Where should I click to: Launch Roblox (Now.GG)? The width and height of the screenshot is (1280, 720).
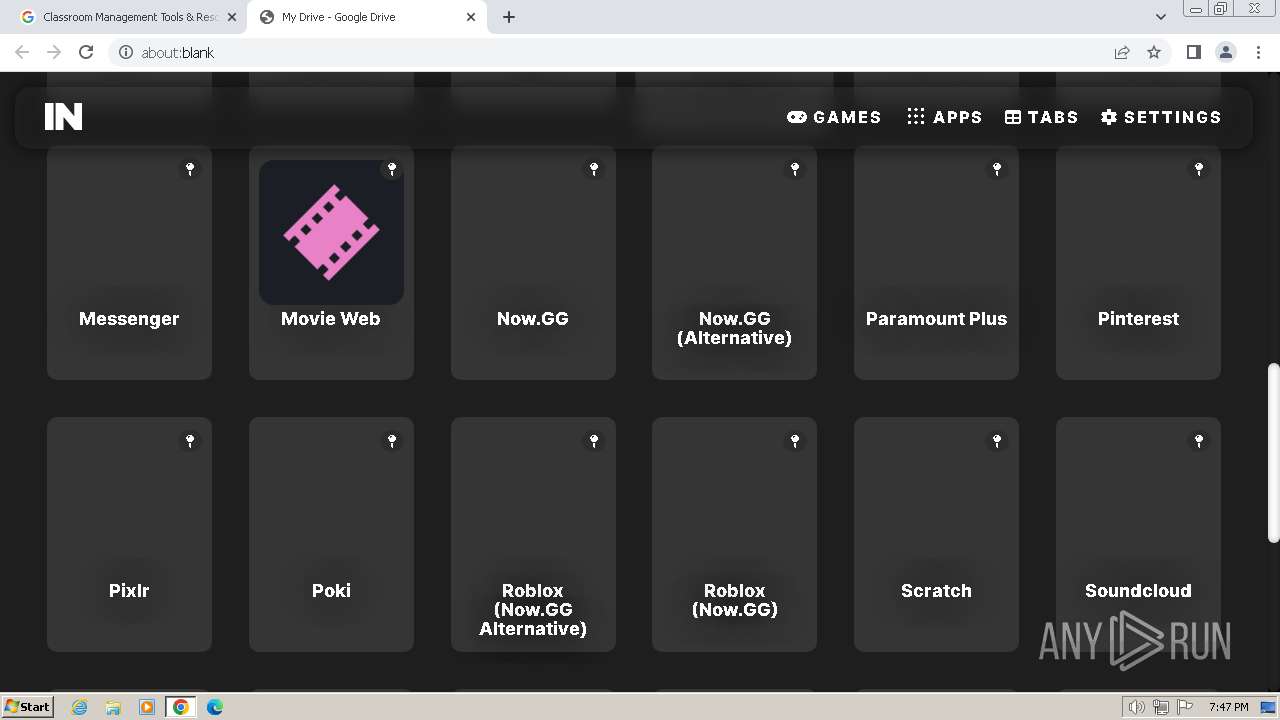pyautogui.click(x=734, y=534)
